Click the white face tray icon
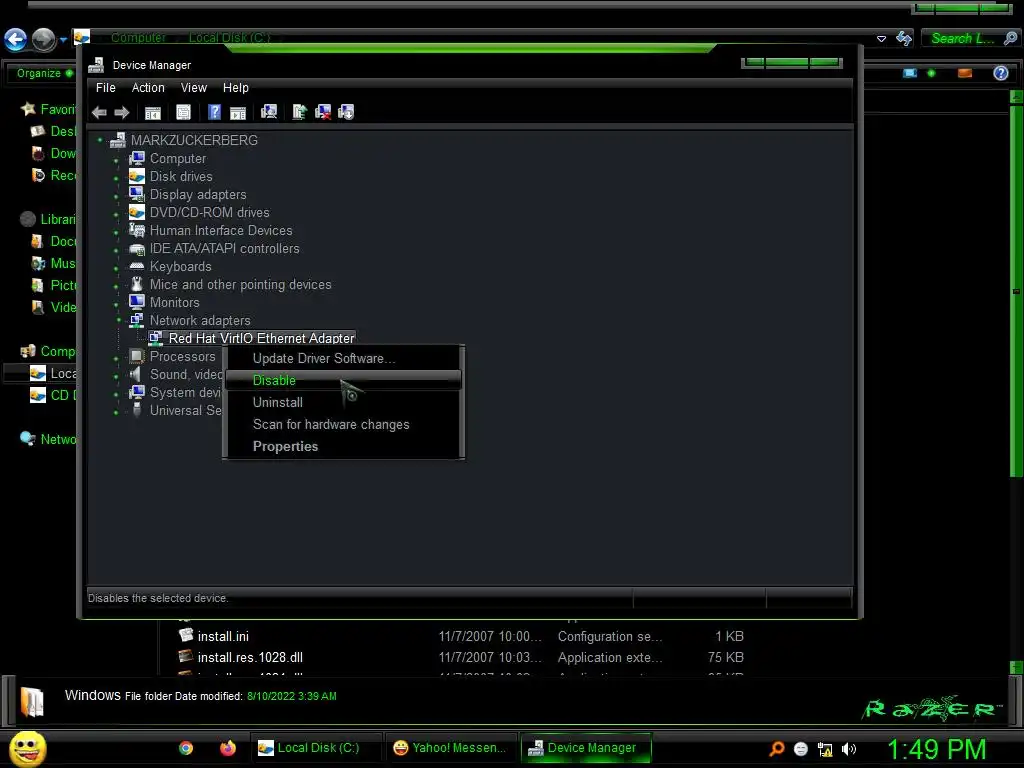This screenshot has height=768, width=1024. tap(801, 749)
